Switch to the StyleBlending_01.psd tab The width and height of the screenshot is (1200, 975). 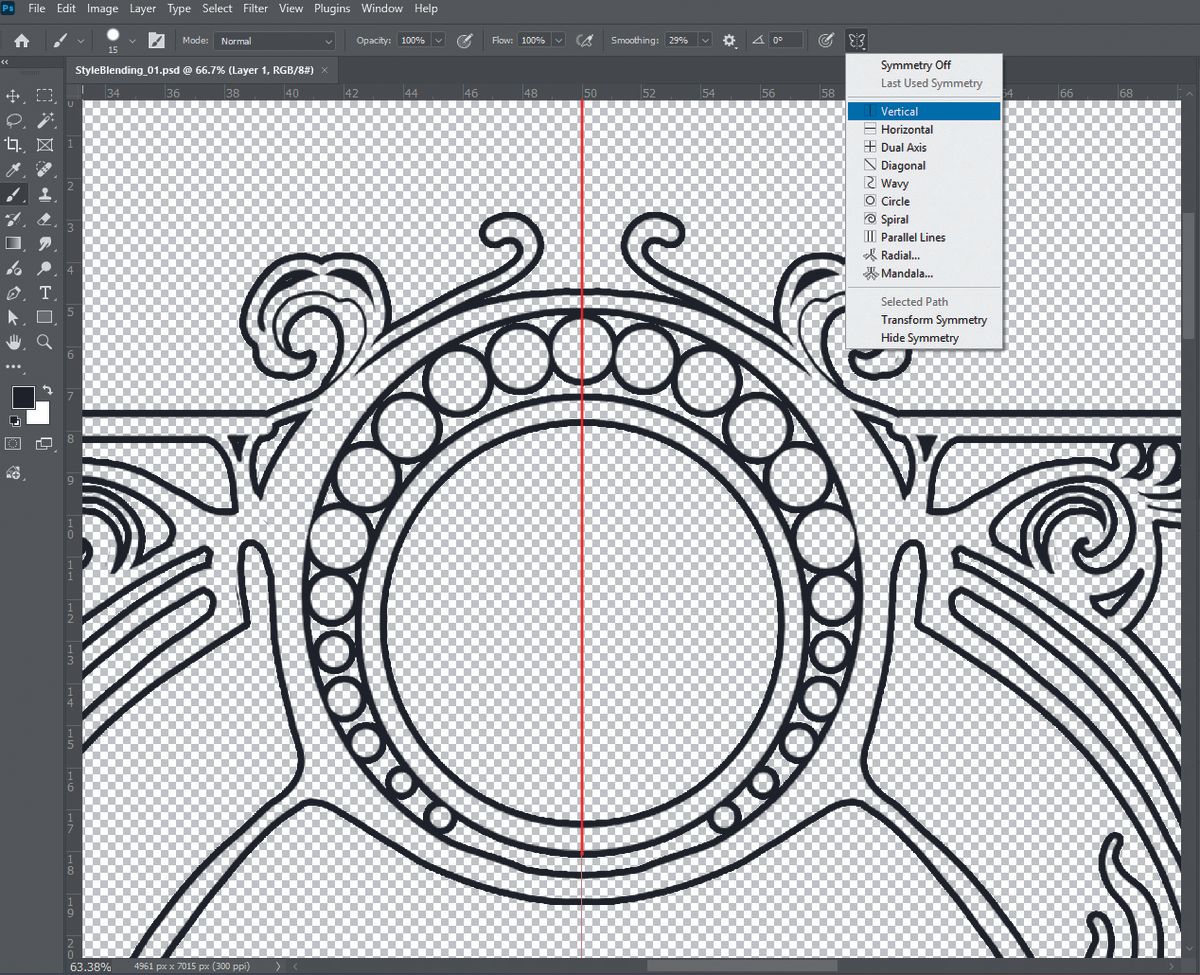193,70
